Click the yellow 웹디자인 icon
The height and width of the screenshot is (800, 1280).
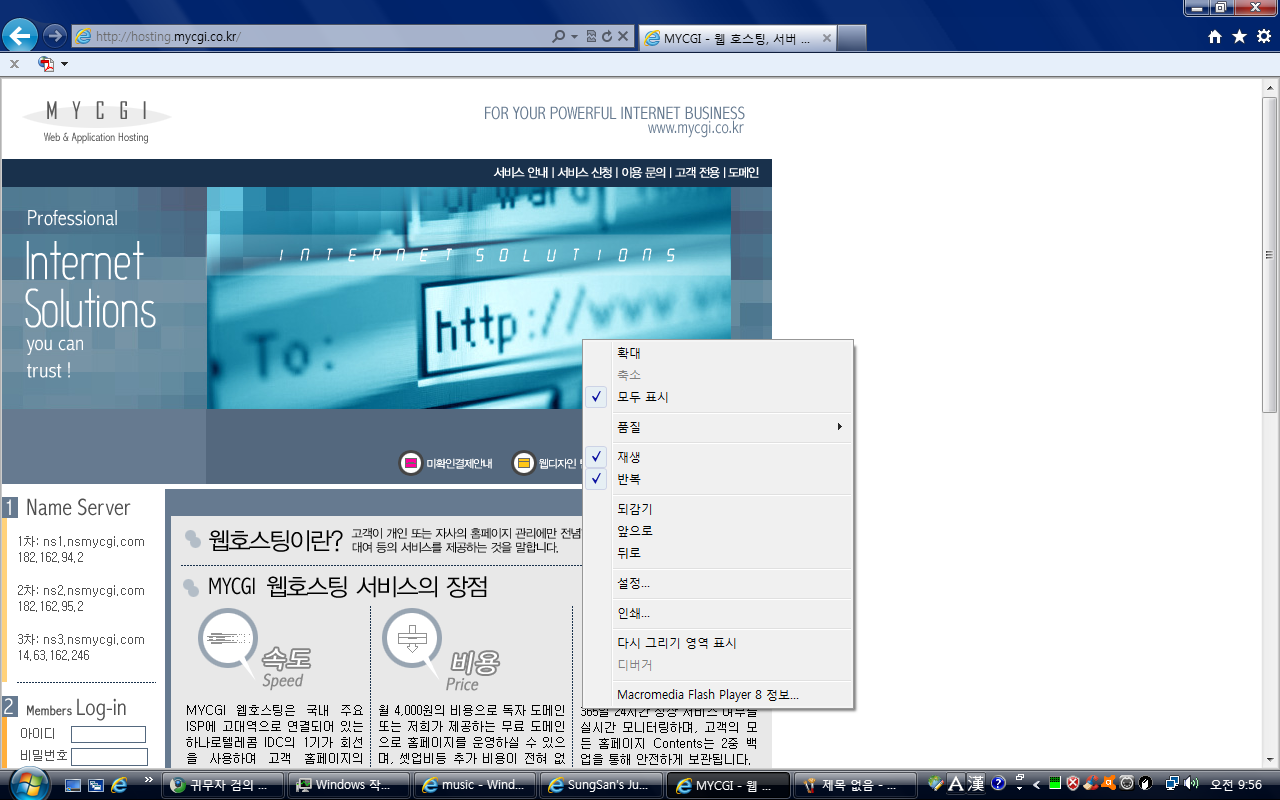pos(524,463)
